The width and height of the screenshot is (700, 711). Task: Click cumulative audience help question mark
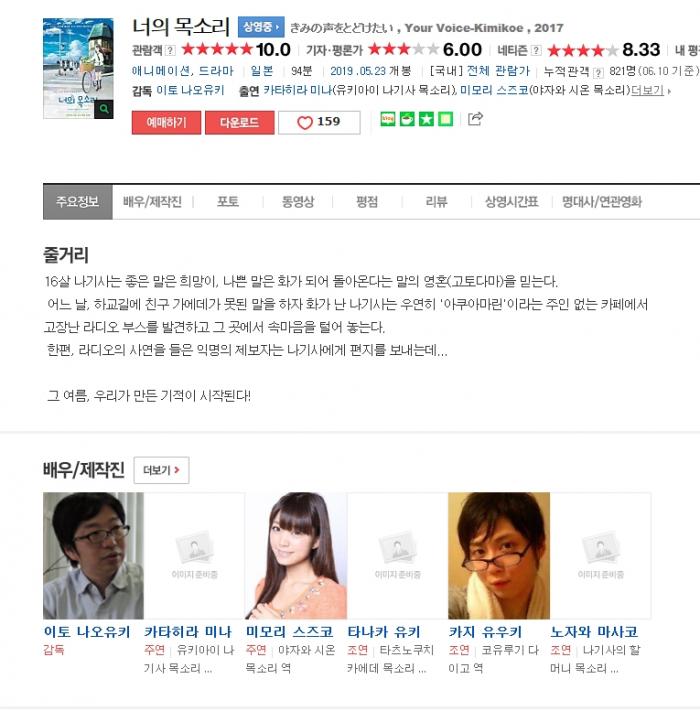(598, 73)
